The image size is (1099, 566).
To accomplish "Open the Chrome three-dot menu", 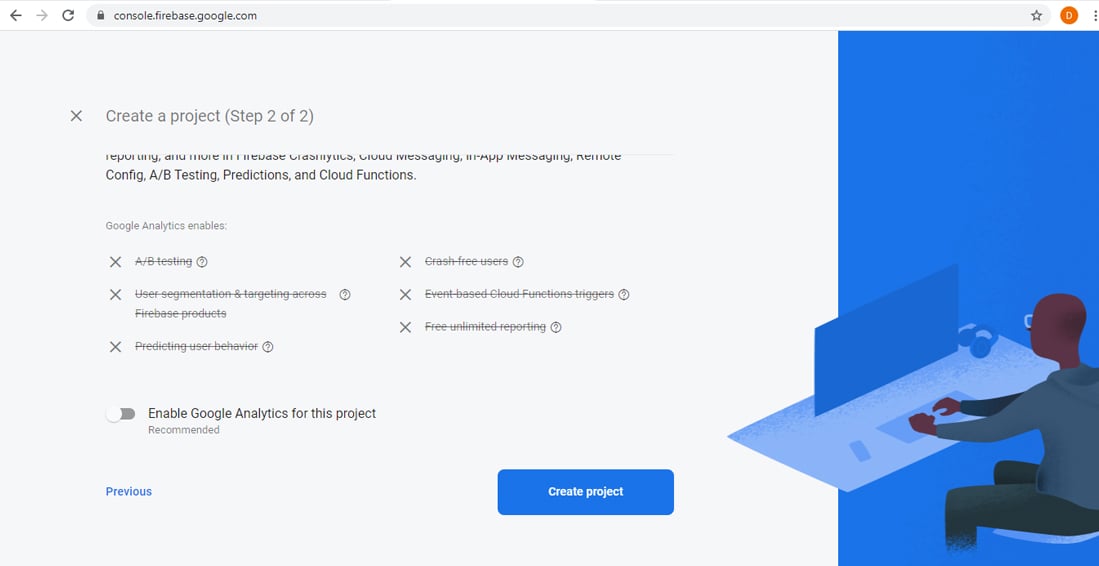I will coord(1095,15).
